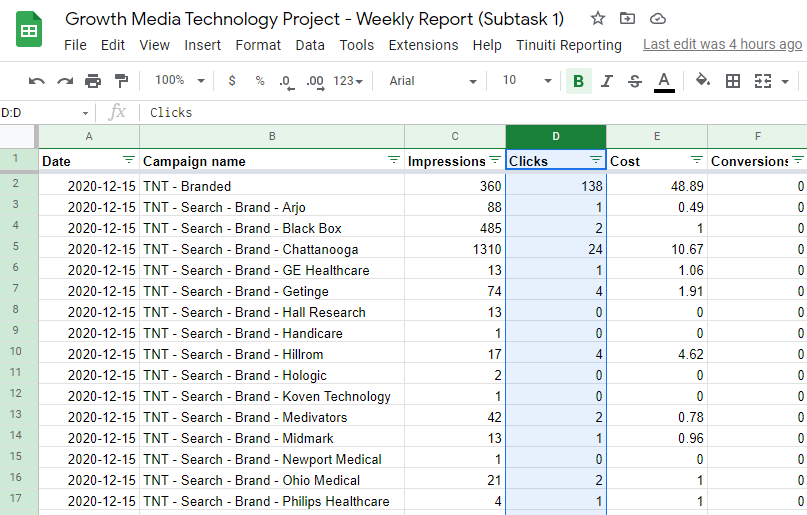Screen dimensions: 807x515
Task: Select the 'TNT - Branded' cell
Action: click(x=272, y=186)
